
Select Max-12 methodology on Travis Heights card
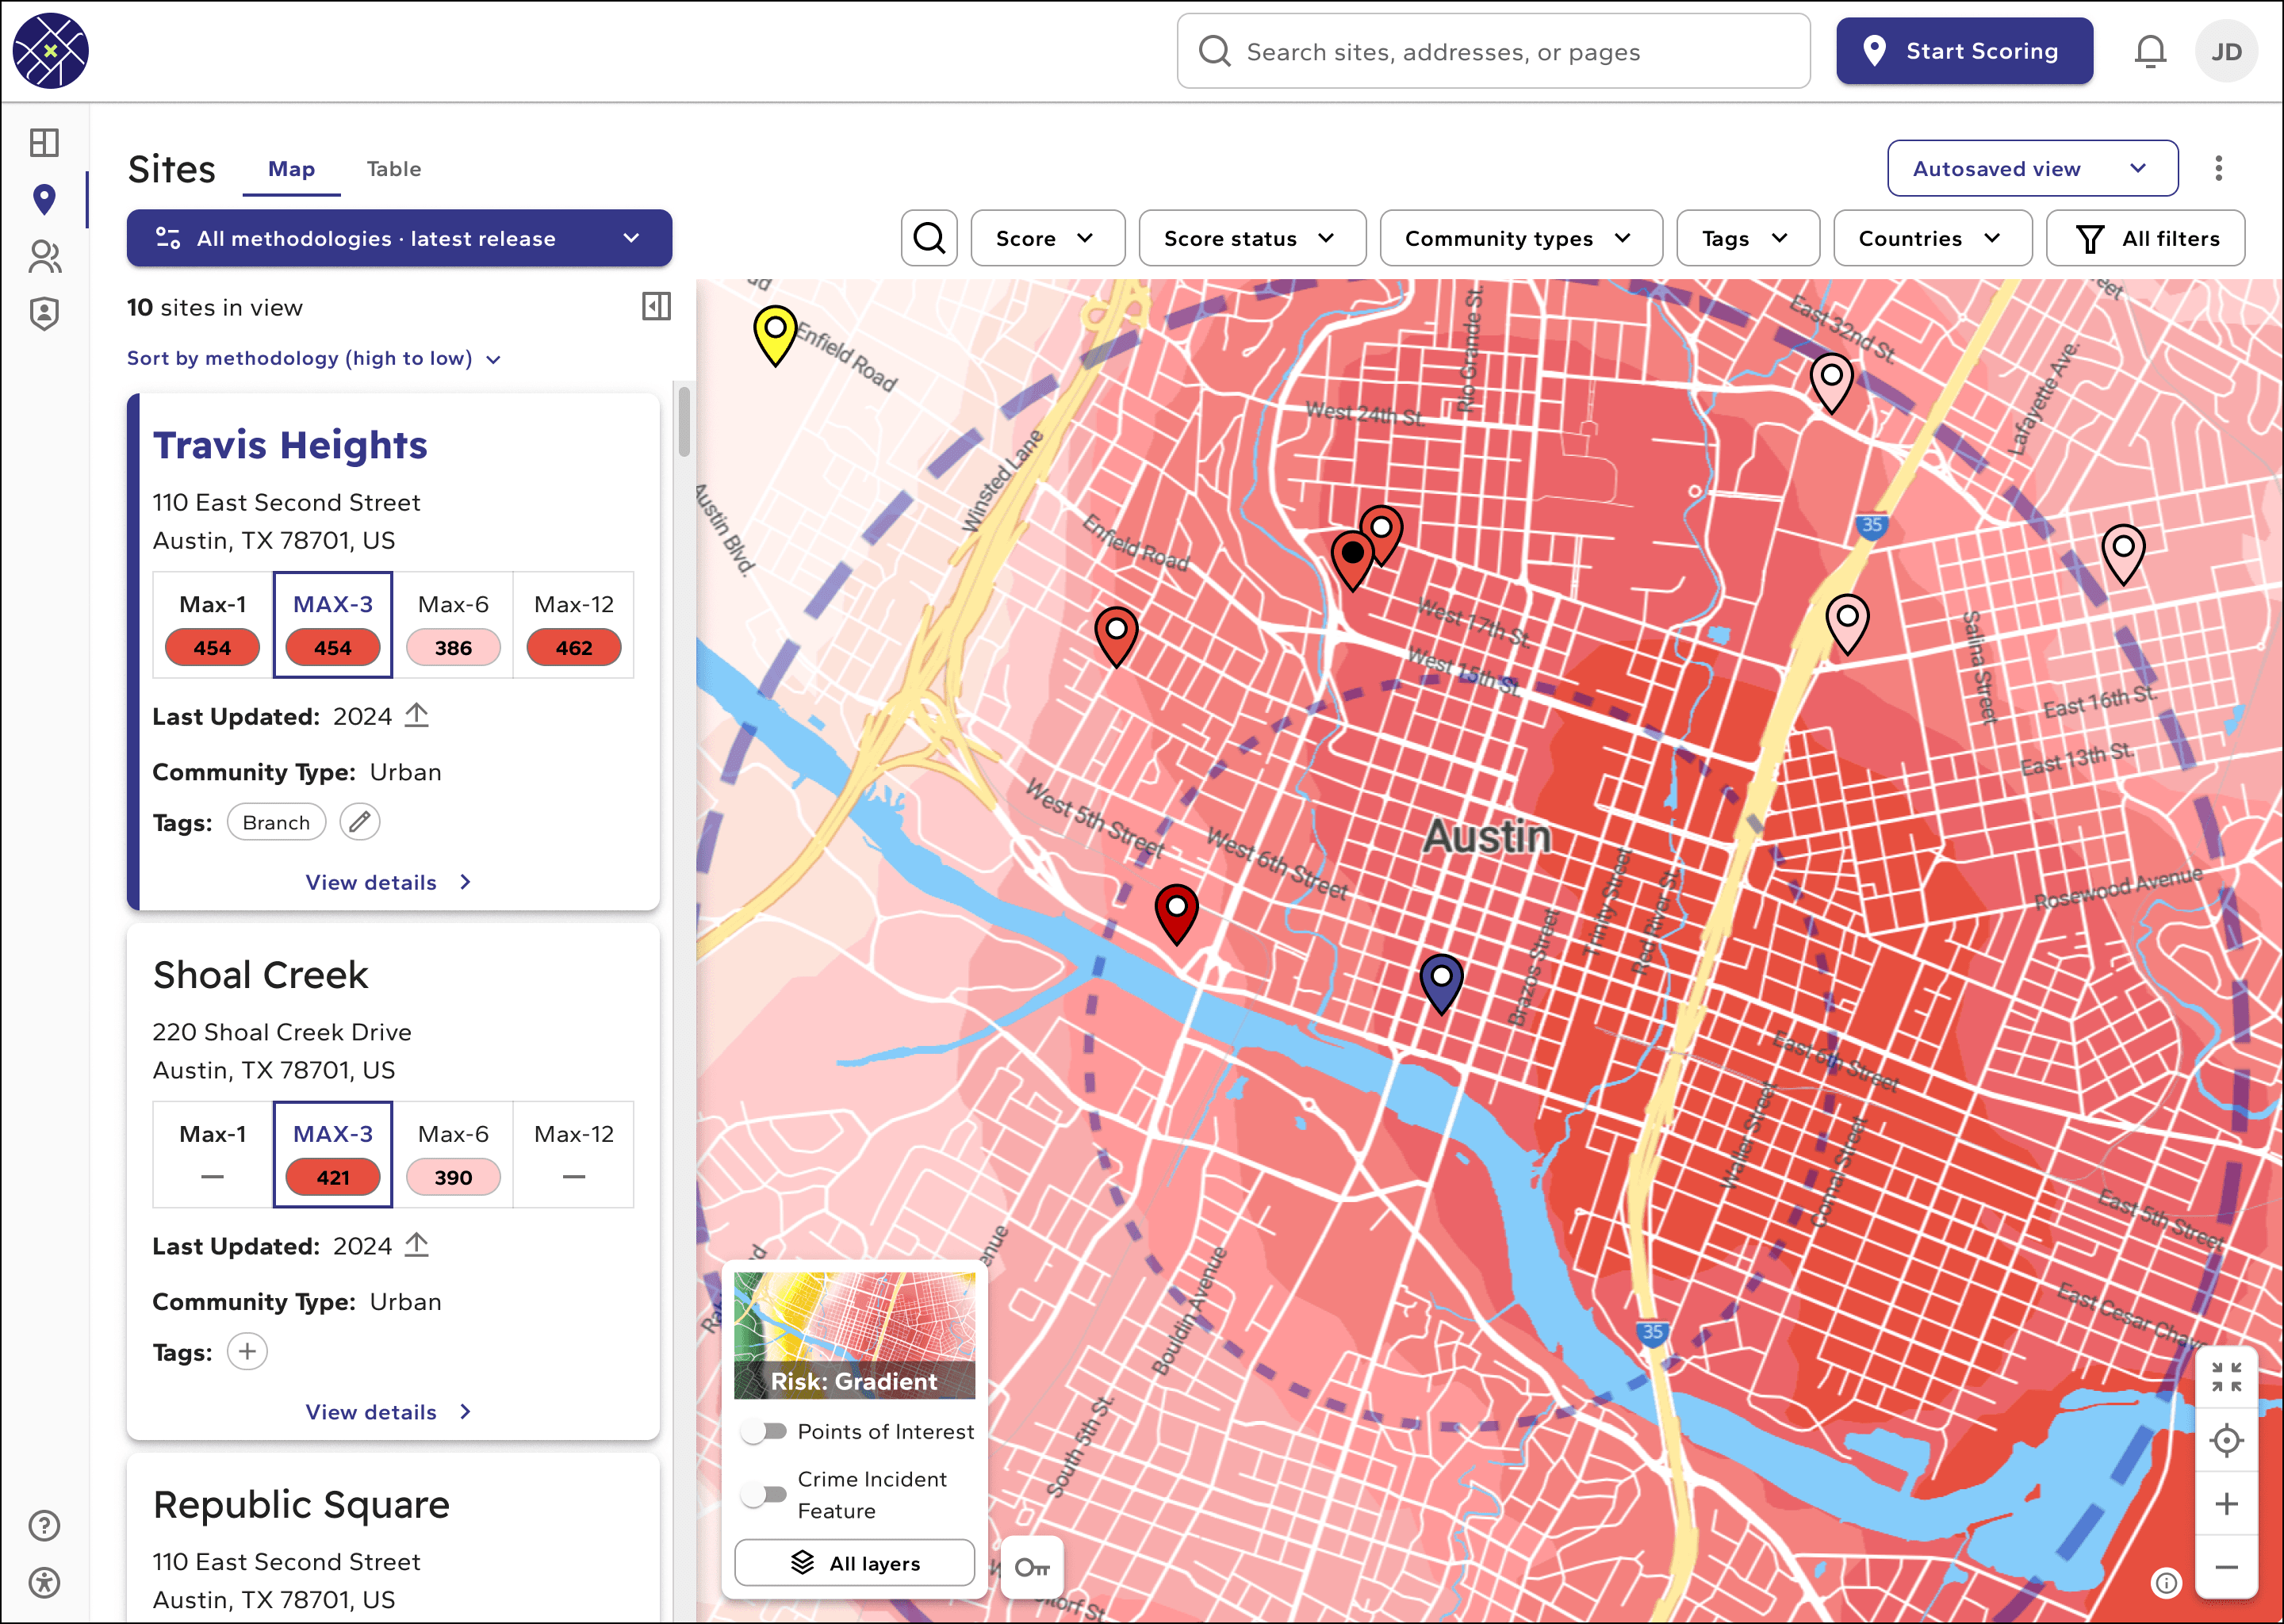coord(573,625)
